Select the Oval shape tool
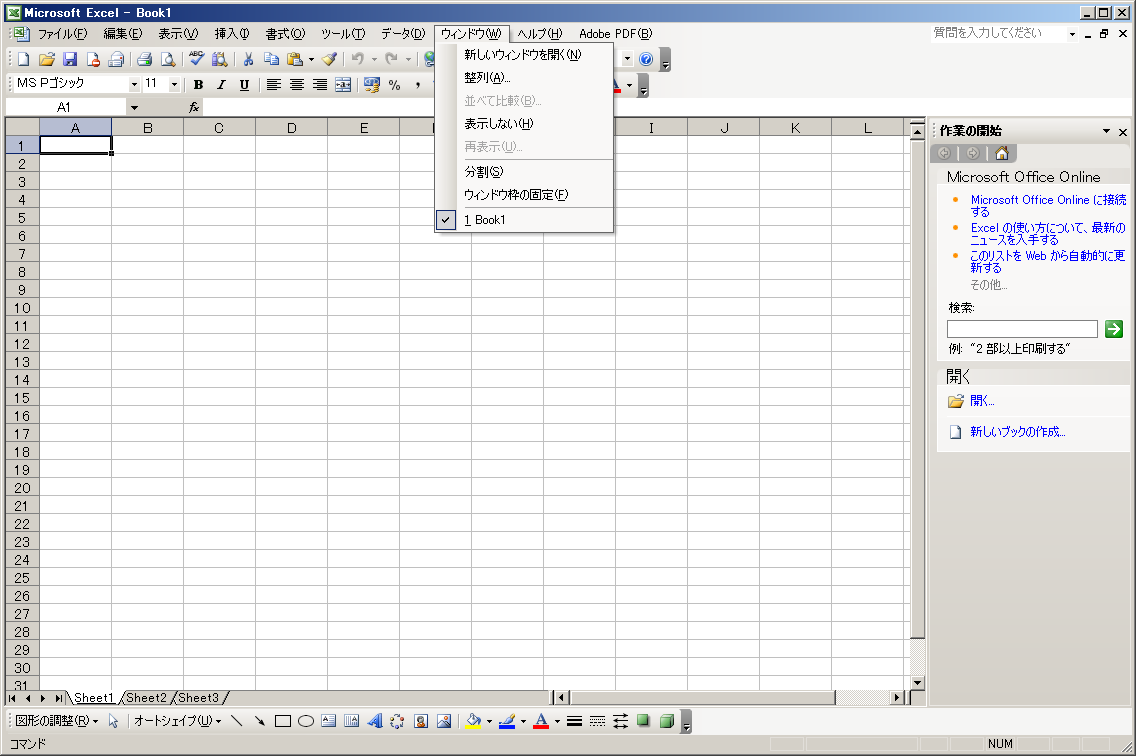Image resolution: width=1136 pixels, height=756 pixels. tap(306, 721)
